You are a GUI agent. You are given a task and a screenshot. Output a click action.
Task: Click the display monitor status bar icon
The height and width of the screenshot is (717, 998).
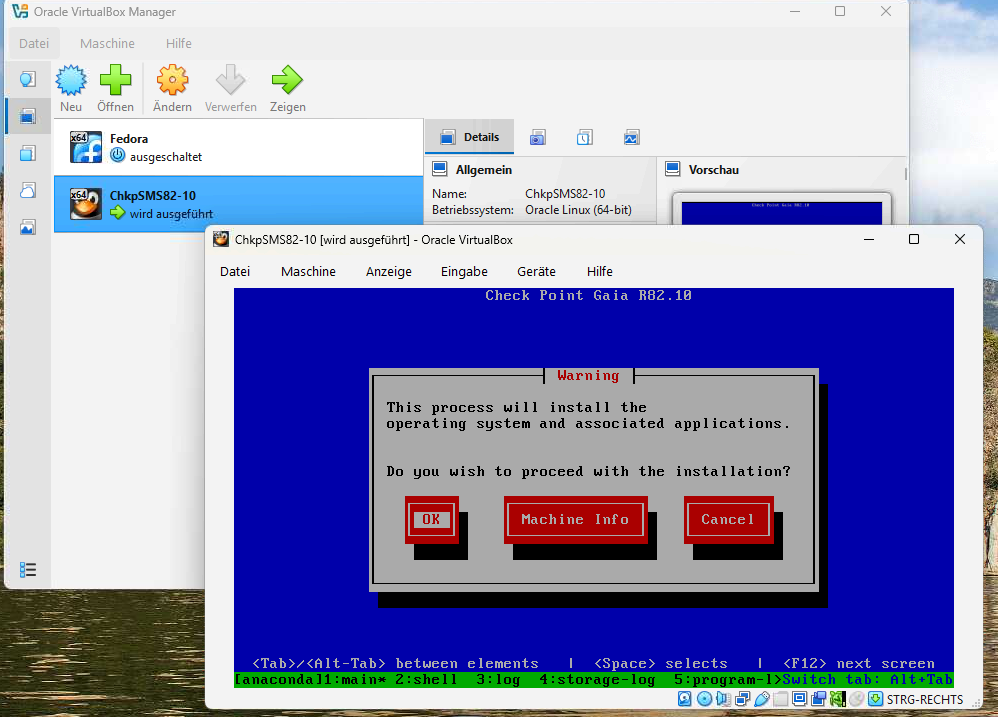[799, 699]
